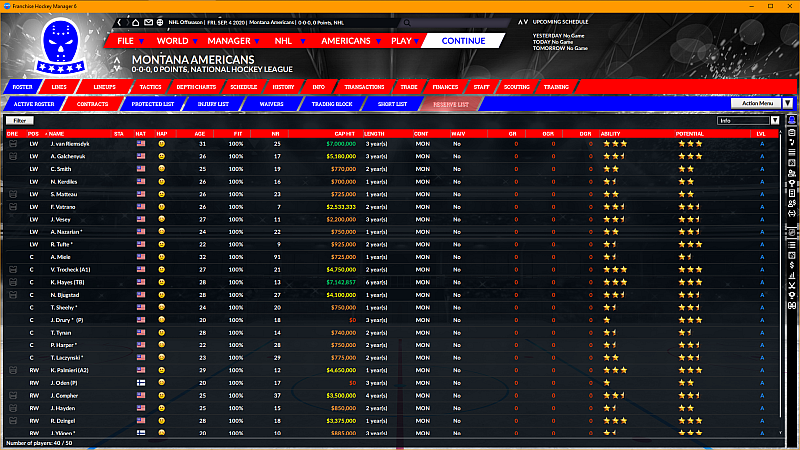Click the jersey icon beside F. Vatrano
Viewport: 800px width, 450px height.
click(13, 205)
